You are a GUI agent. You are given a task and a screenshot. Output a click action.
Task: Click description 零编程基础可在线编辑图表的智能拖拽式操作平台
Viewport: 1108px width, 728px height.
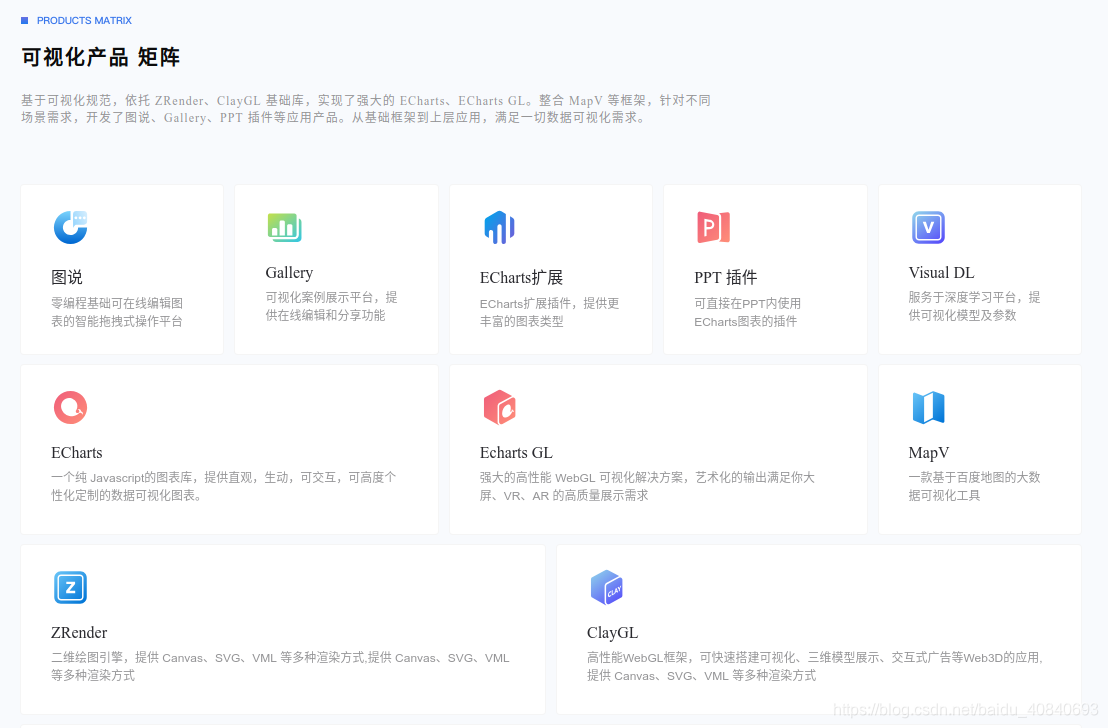117,312
